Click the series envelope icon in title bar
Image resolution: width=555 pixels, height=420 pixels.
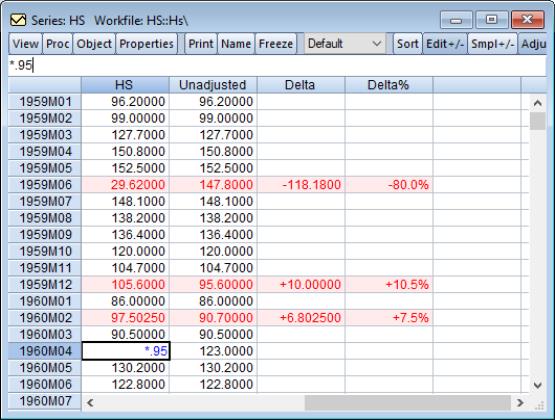click(x=18, y=20)
